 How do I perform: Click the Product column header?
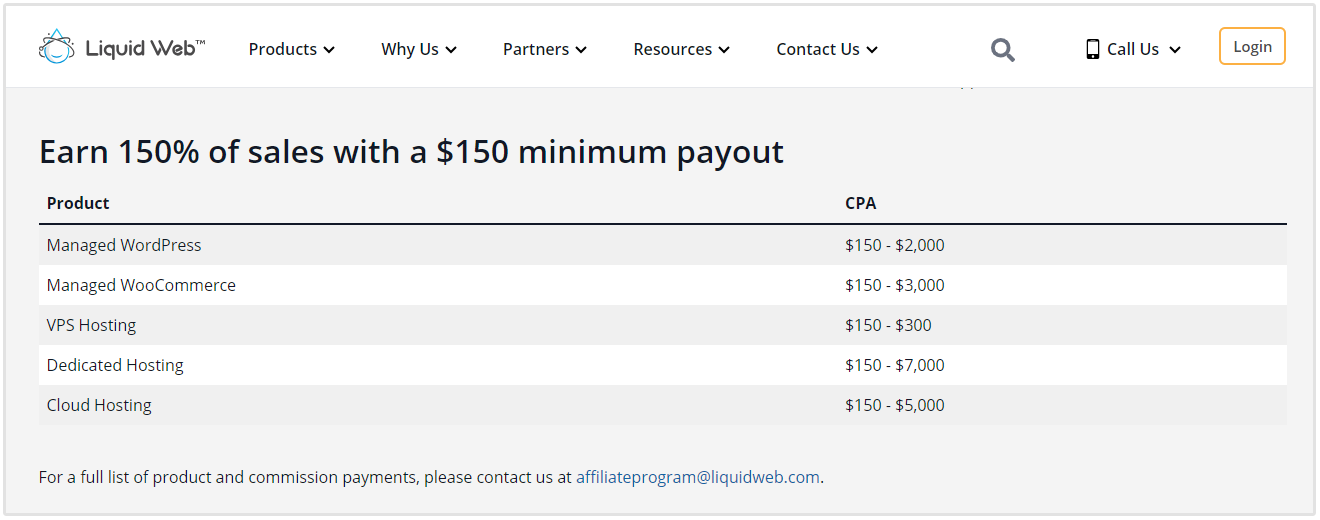78,203
